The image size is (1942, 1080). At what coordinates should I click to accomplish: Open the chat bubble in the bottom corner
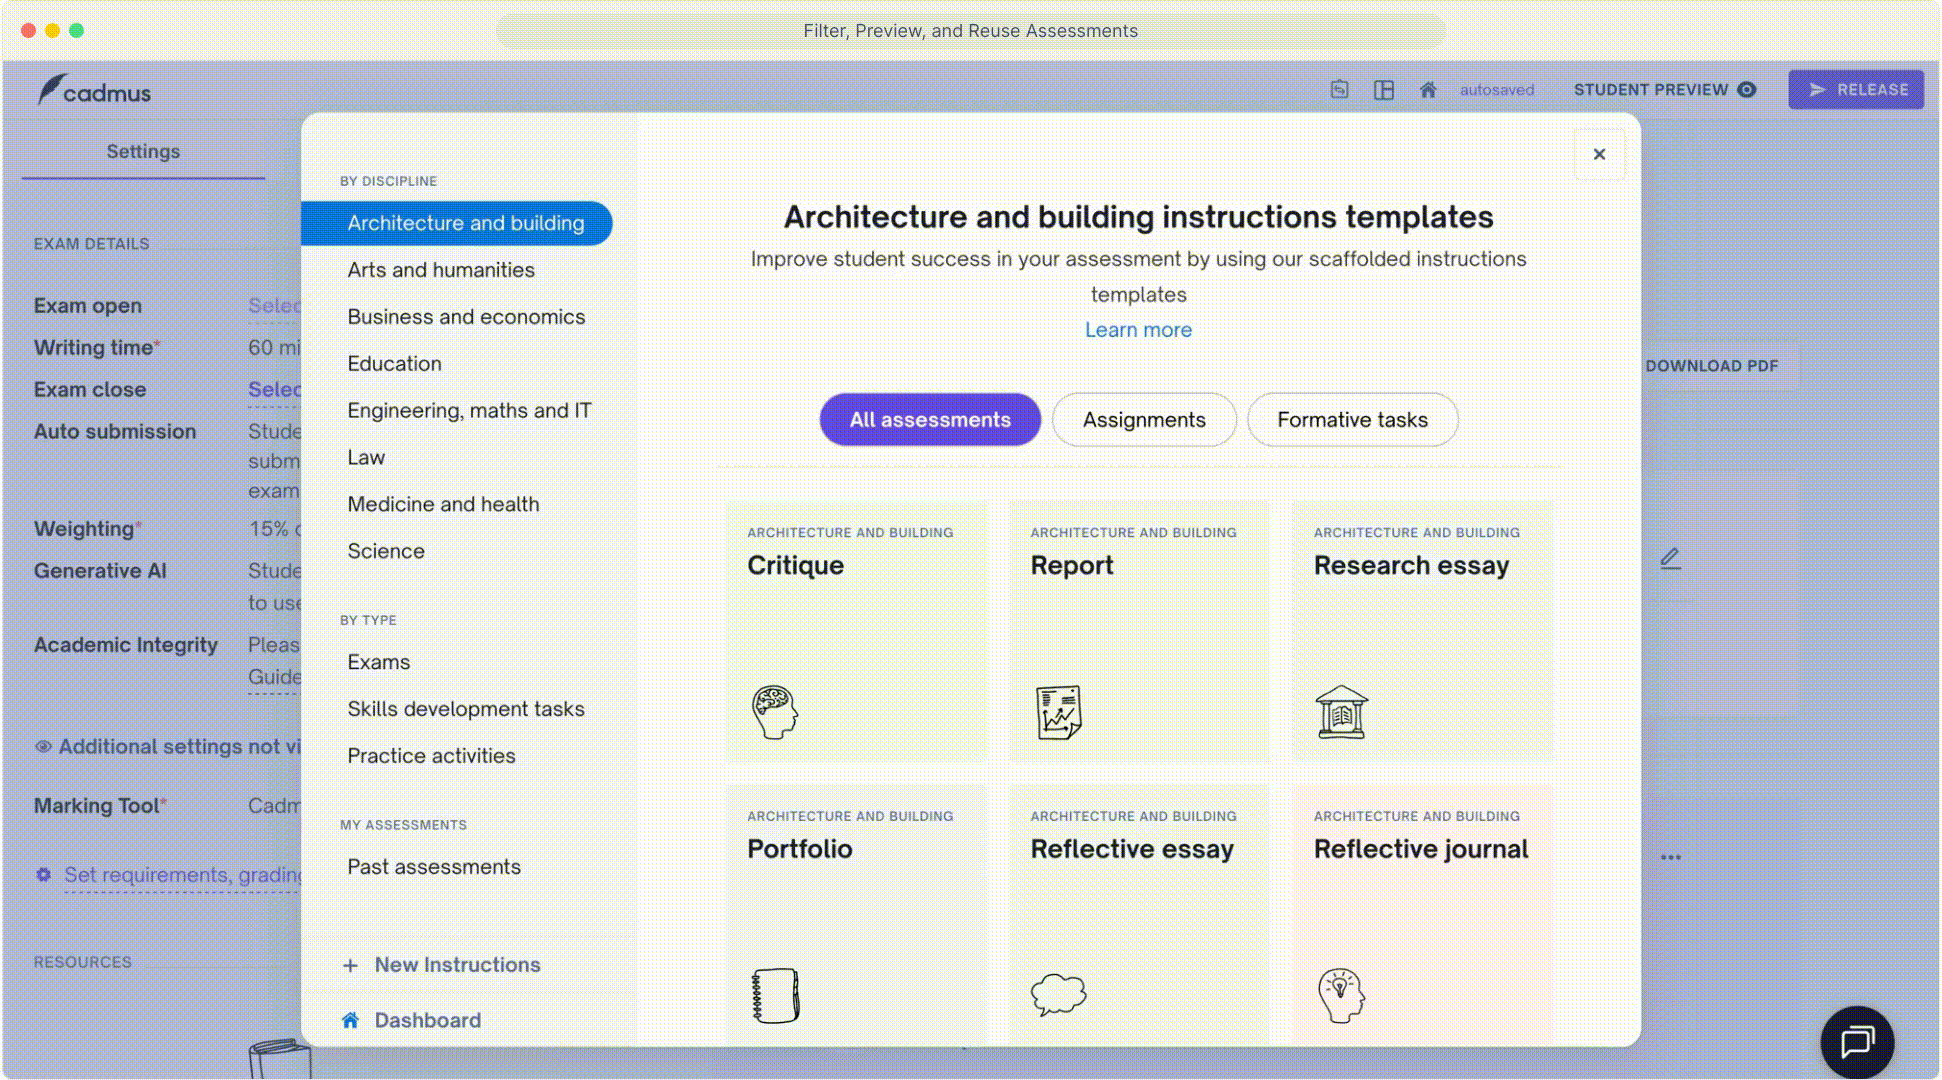(x=1856, y=1042)
